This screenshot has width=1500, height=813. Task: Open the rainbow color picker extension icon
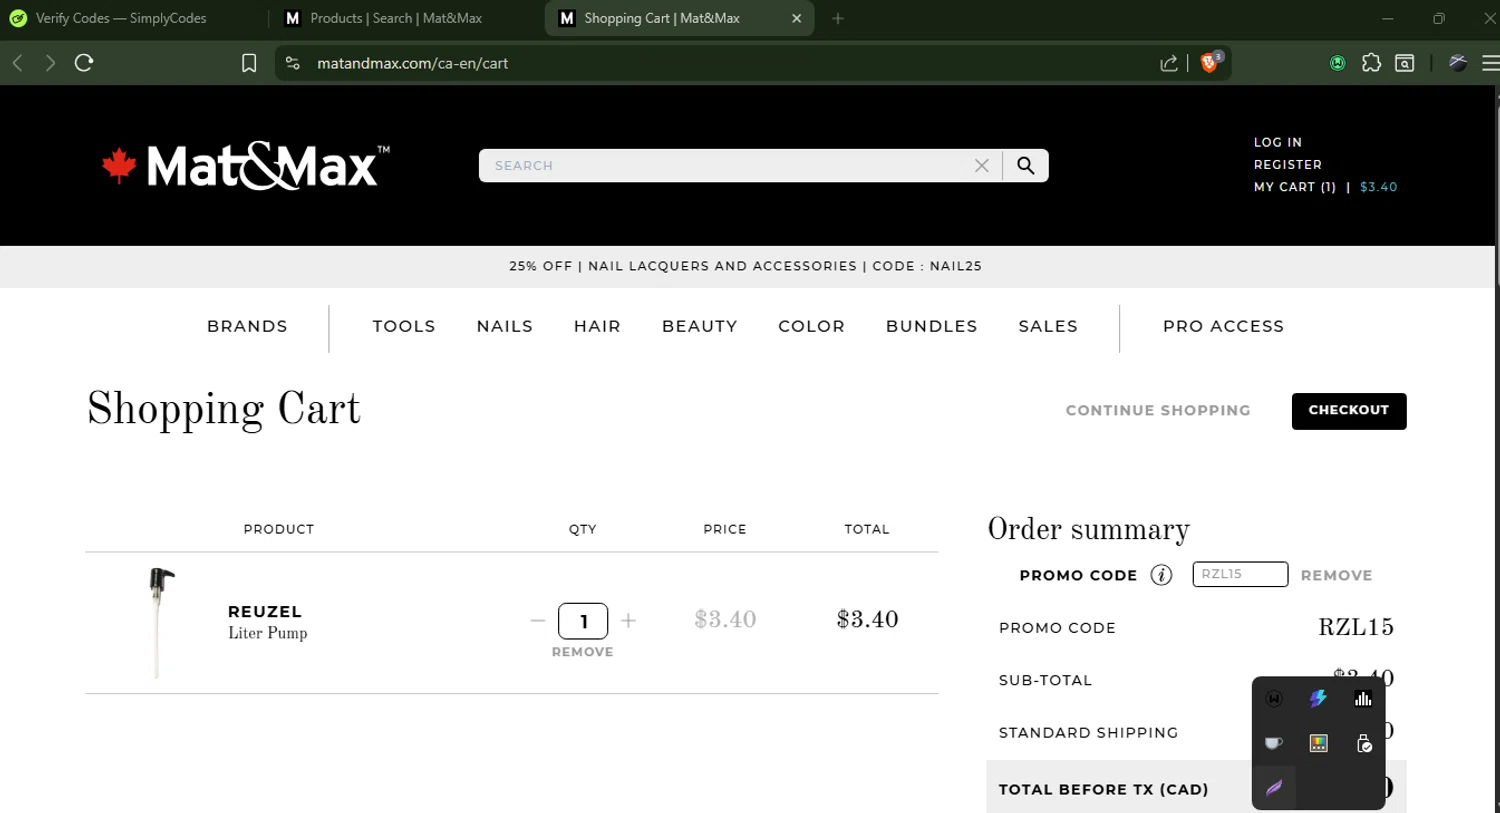pyautogui.click(x=1318, y=743)
